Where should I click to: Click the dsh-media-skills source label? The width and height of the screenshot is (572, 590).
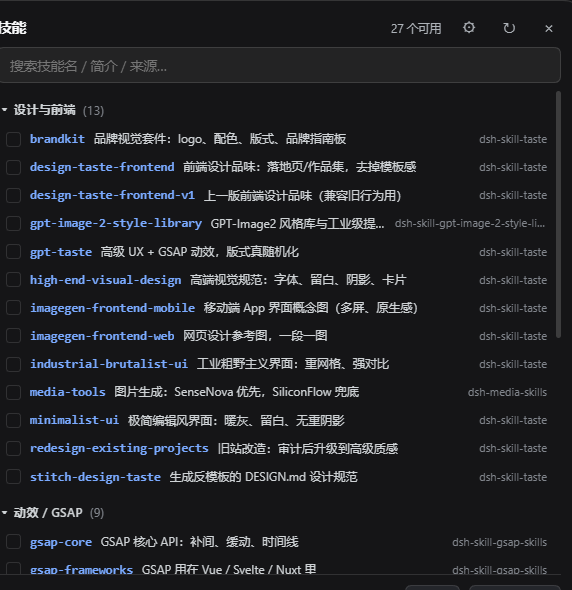(x=507, y=392)
